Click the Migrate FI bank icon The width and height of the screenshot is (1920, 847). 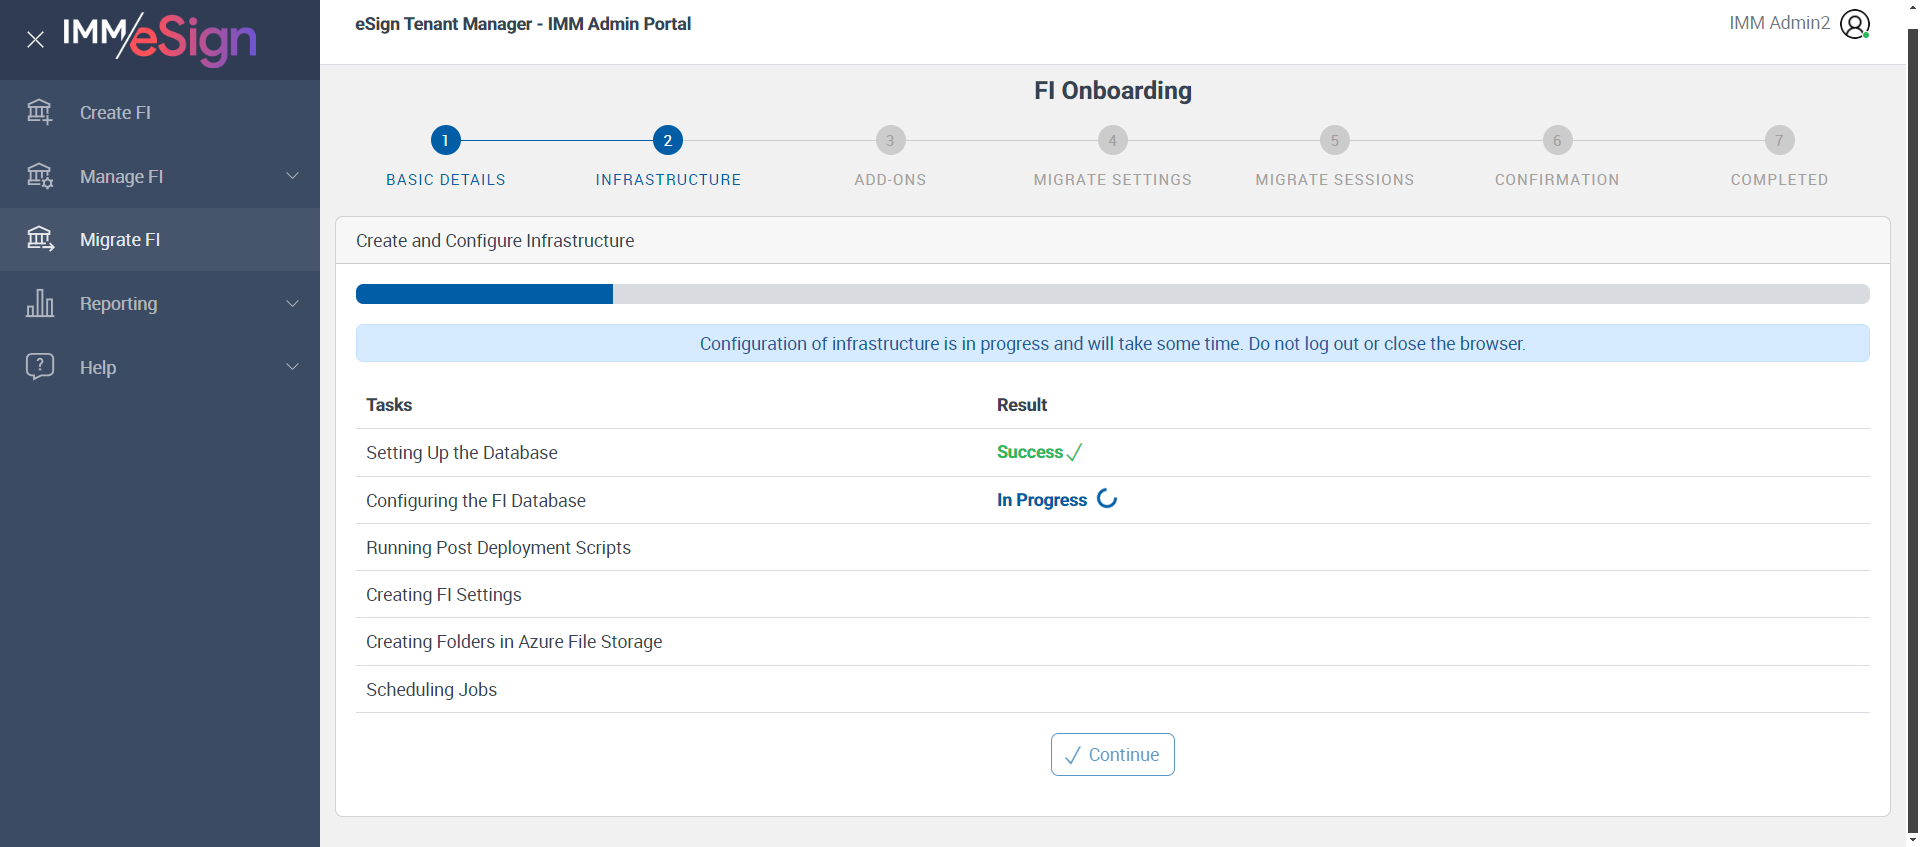(40, 239)
